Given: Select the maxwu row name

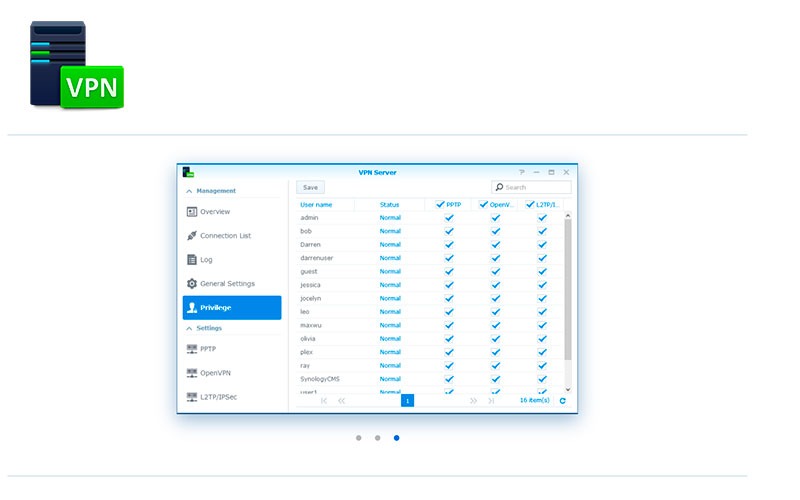Looking at the screenshot, I should click(311, 326).
